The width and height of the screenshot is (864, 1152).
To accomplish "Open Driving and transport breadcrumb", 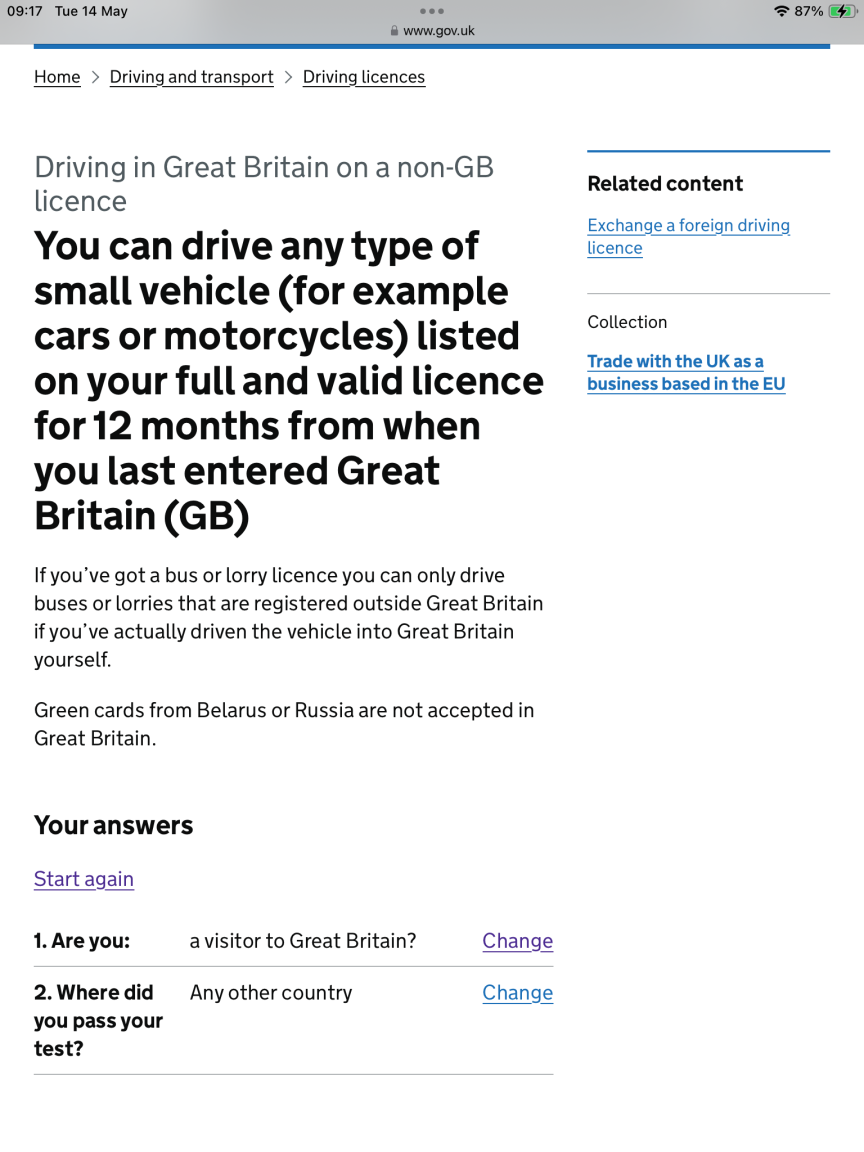I will (191, 77).
